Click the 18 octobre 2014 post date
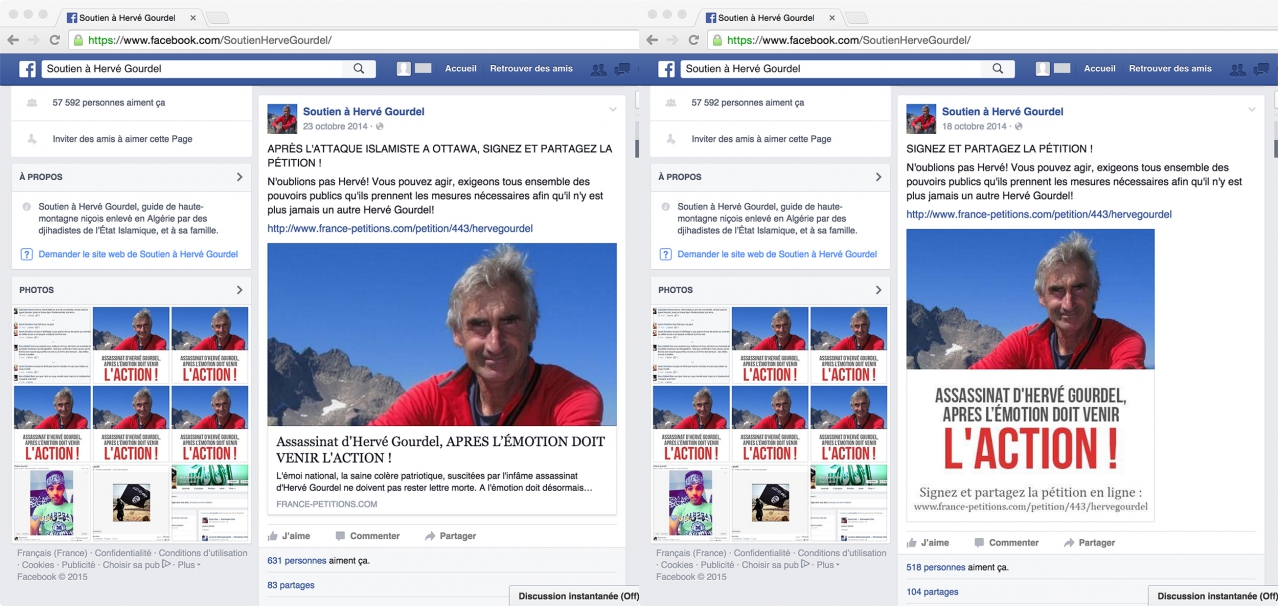 click(975, 127)
